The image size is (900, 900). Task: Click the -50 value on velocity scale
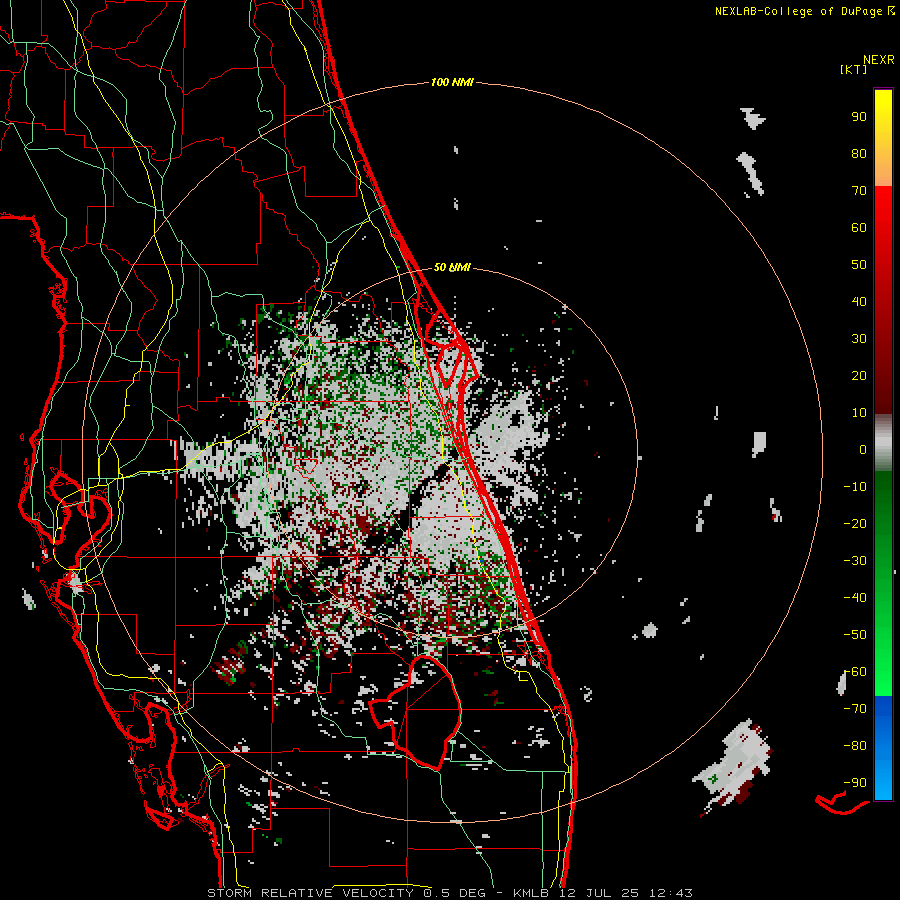pyautogui.click(x=855, y=635)
